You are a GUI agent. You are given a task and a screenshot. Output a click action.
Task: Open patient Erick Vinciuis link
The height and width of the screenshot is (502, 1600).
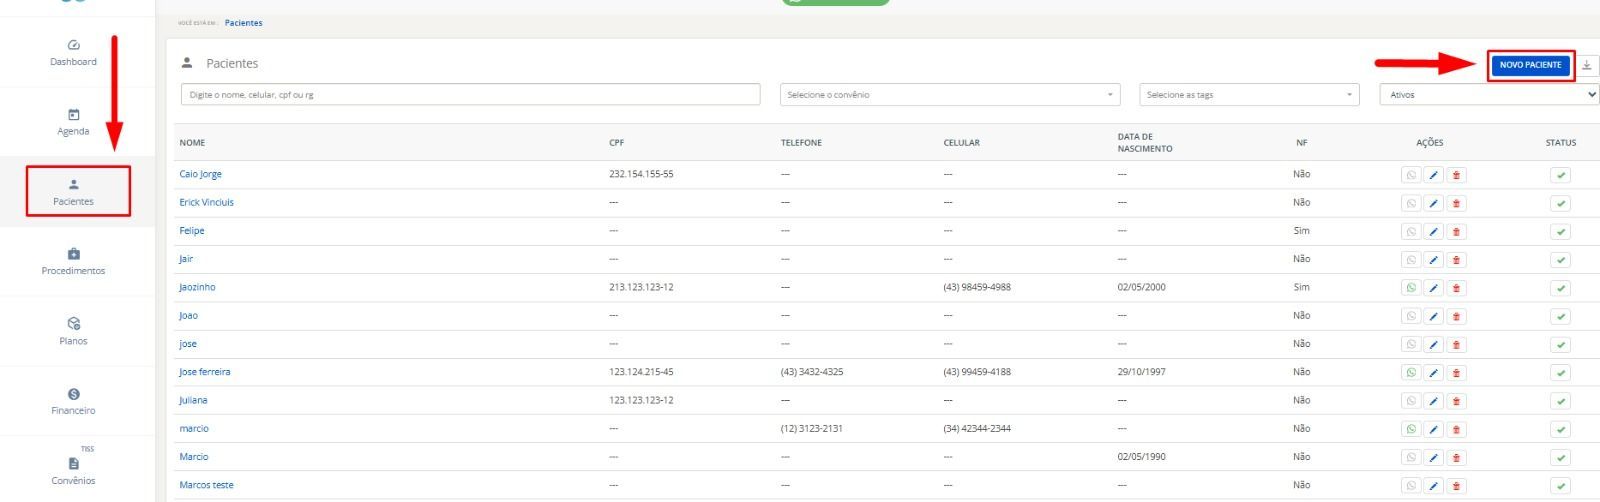(206, 202)
